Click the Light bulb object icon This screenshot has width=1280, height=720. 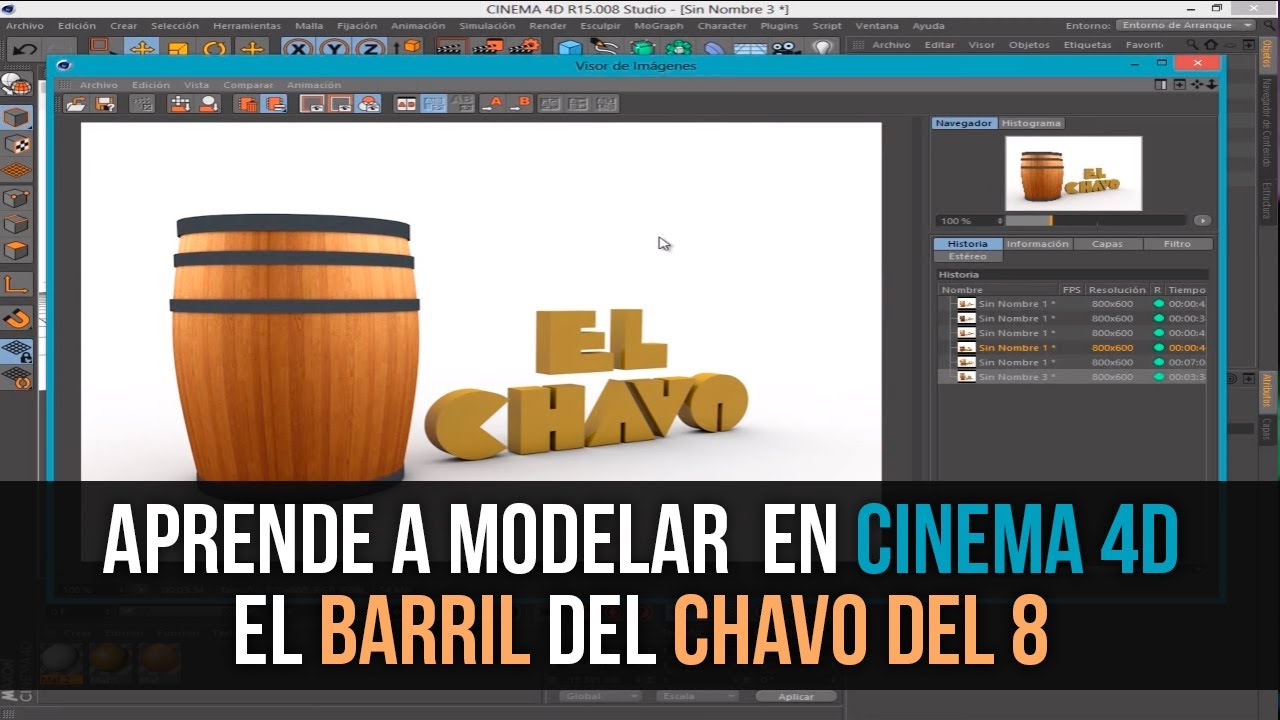(x=822, y=47)
